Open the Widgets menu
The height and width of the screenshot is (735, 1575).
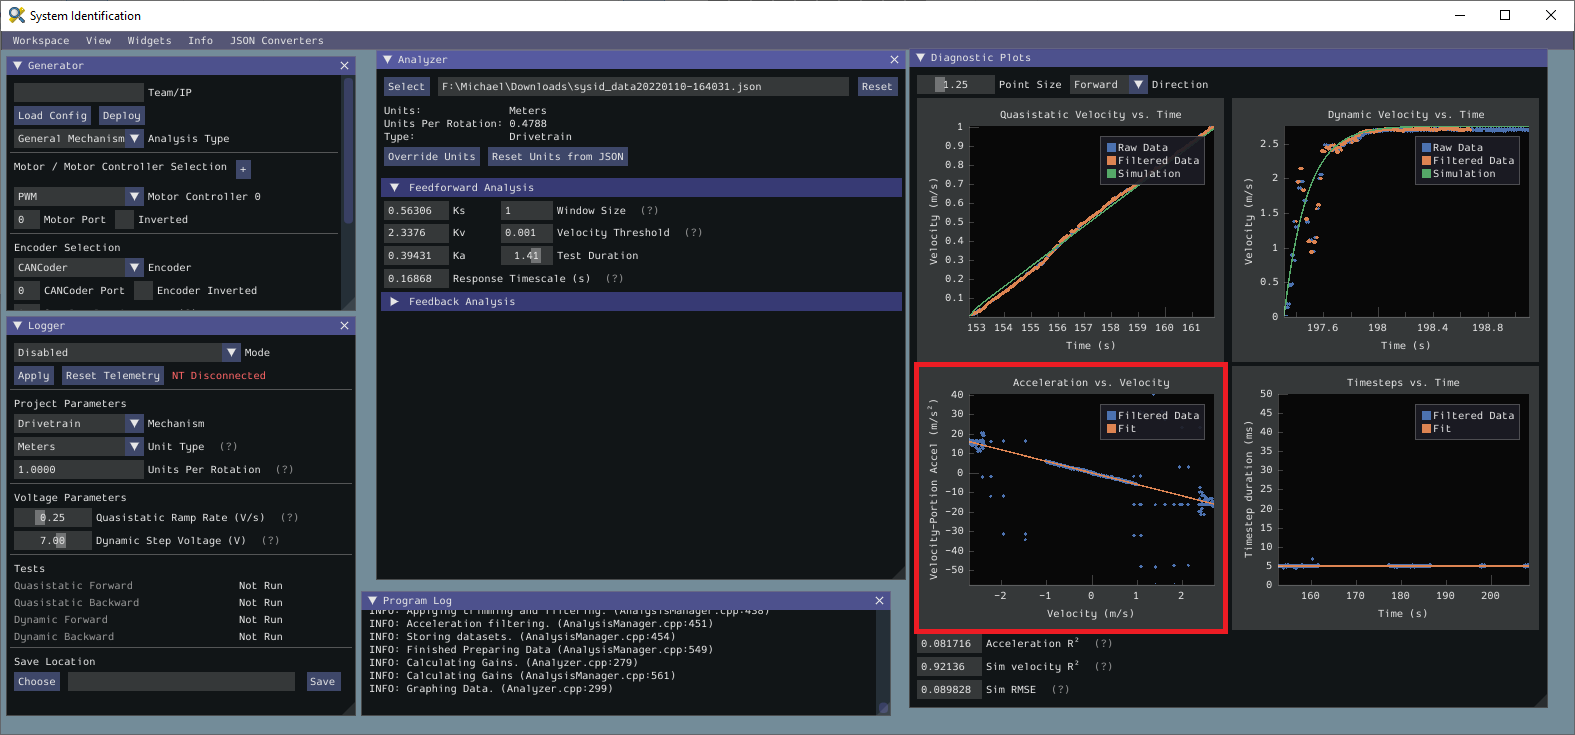149,41
